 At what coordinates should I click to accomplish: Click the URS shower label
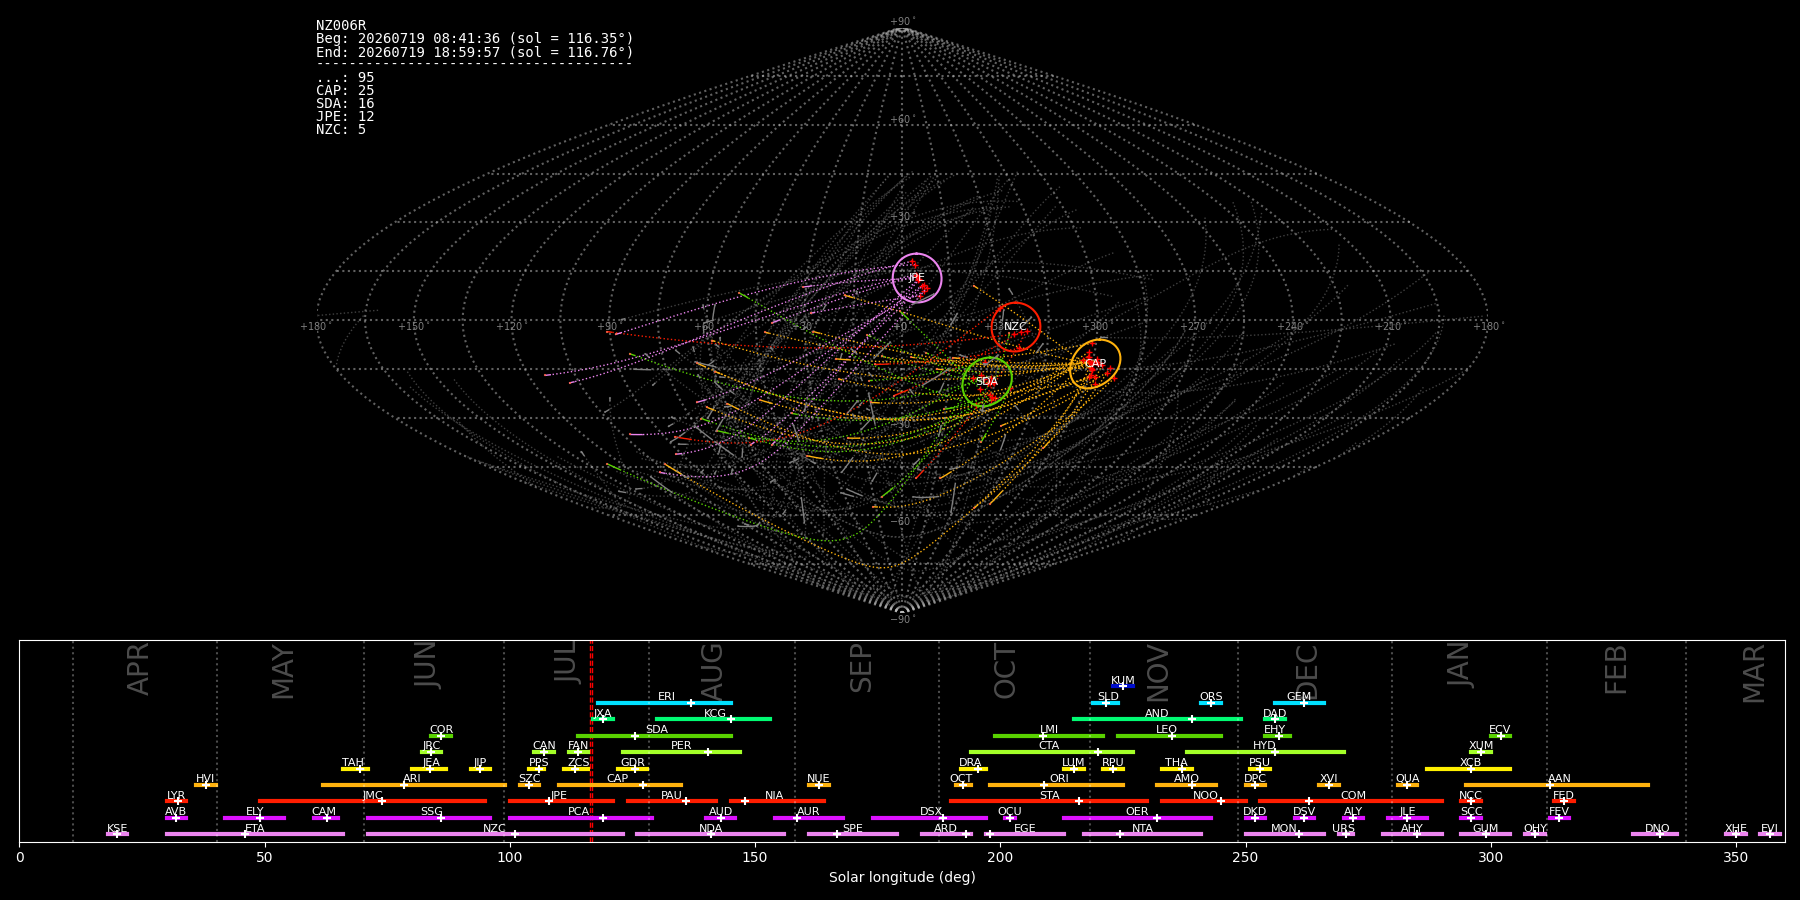tap(1343, 829)
